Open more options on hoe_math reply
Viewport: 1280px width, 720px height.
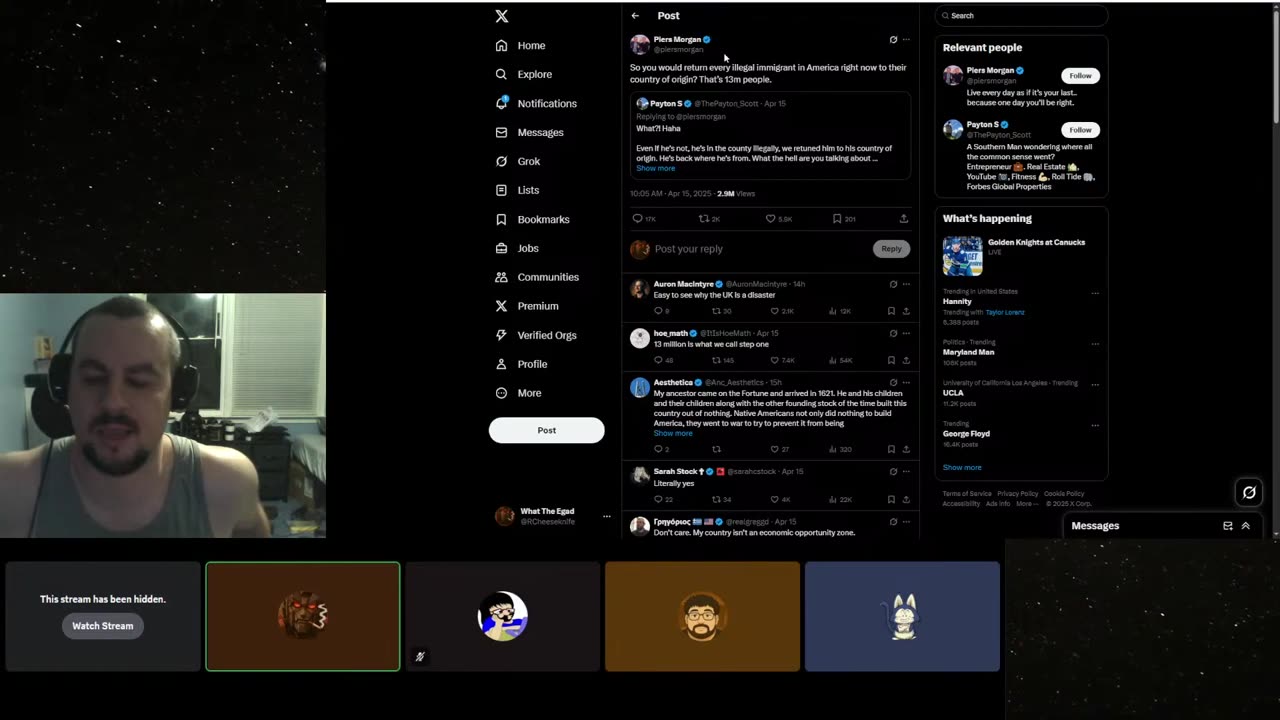click(x=906, y=333)
